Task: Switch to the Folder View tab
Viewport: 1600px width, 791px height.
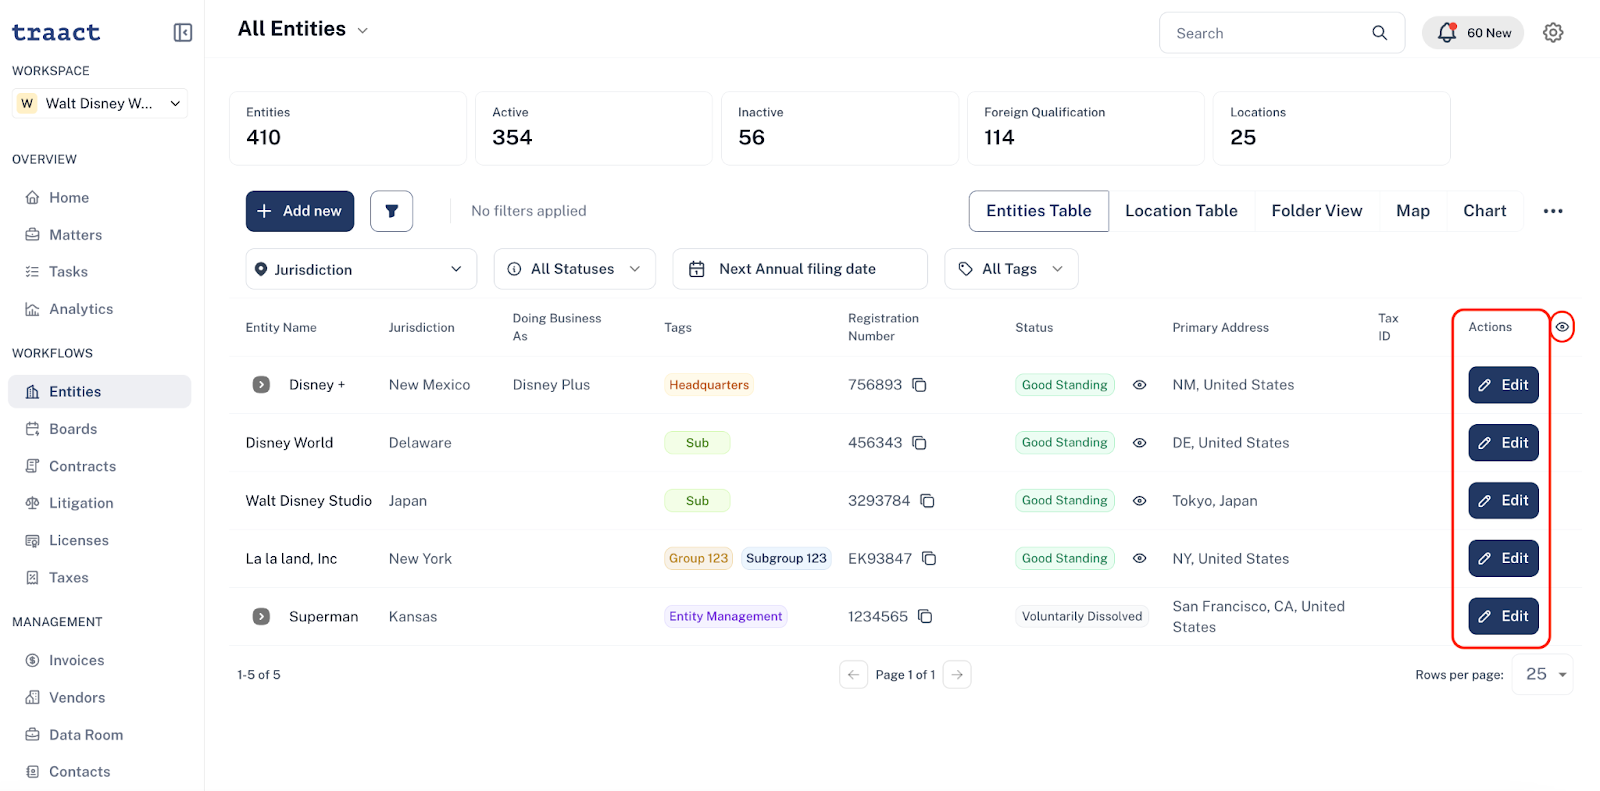Action: (1317, 211)
